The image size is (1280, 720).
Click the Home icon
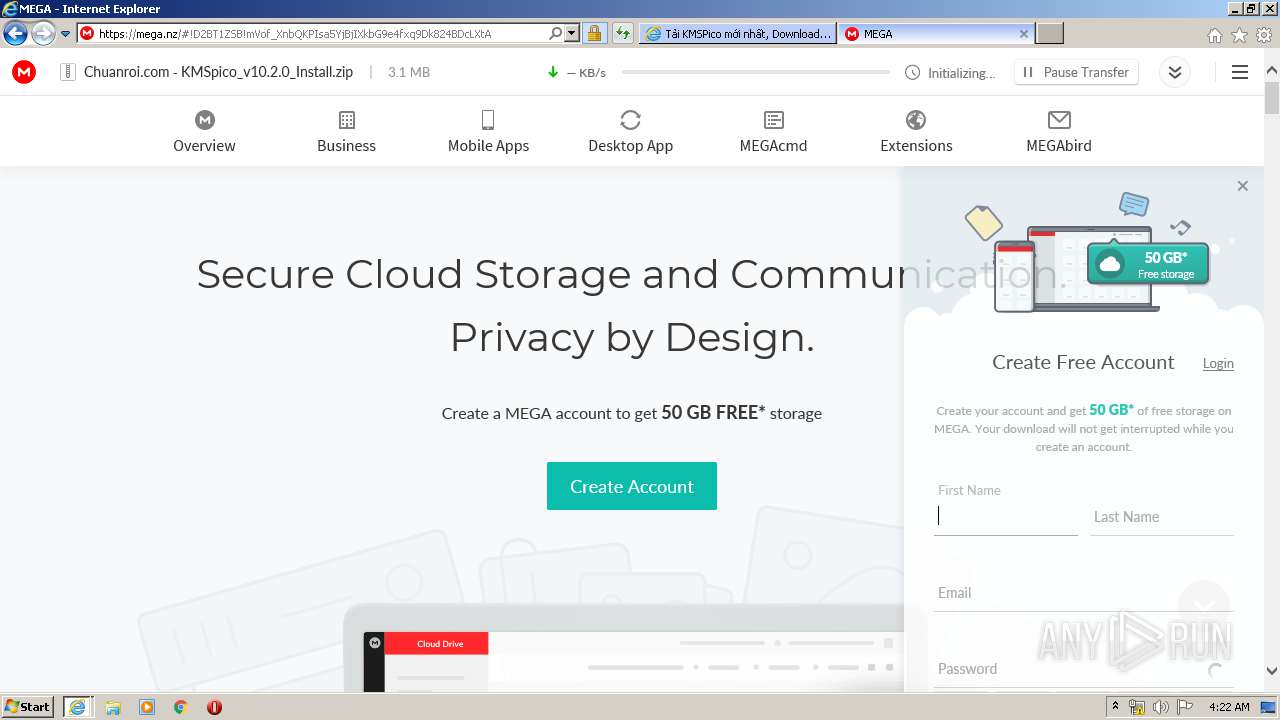coord(1214,35)
